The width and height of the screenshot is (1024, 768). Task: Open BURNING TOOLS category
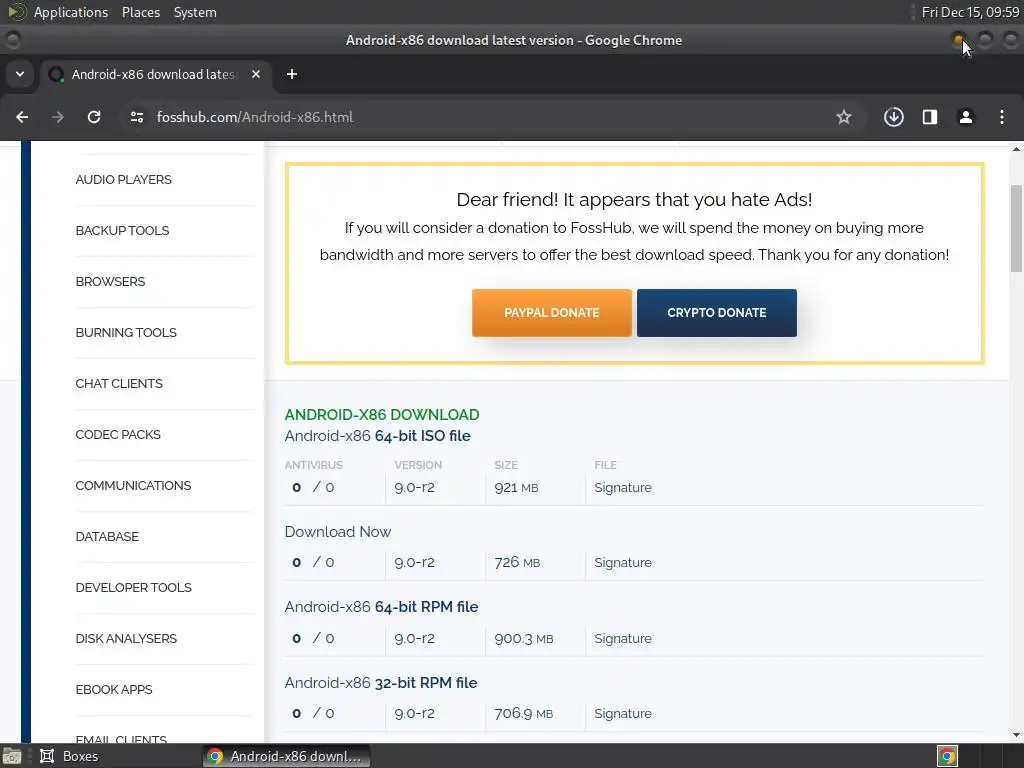[126, 332]
